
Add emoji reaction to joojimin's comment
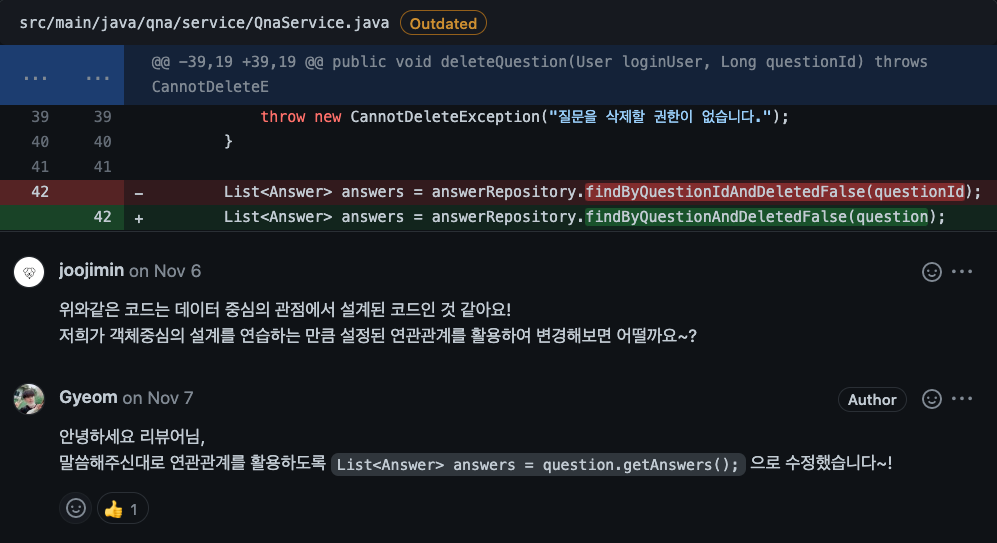pyautogui.click(x=932, y=272)
